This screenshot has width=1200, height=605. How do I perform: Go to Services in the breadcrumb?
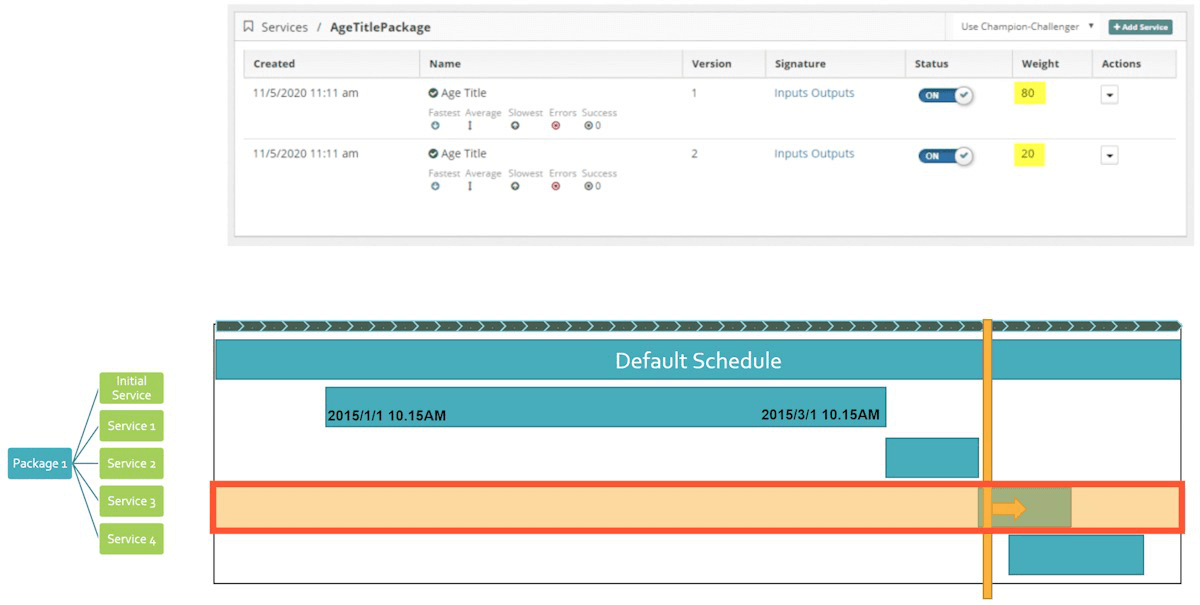[x=284, y=27]
